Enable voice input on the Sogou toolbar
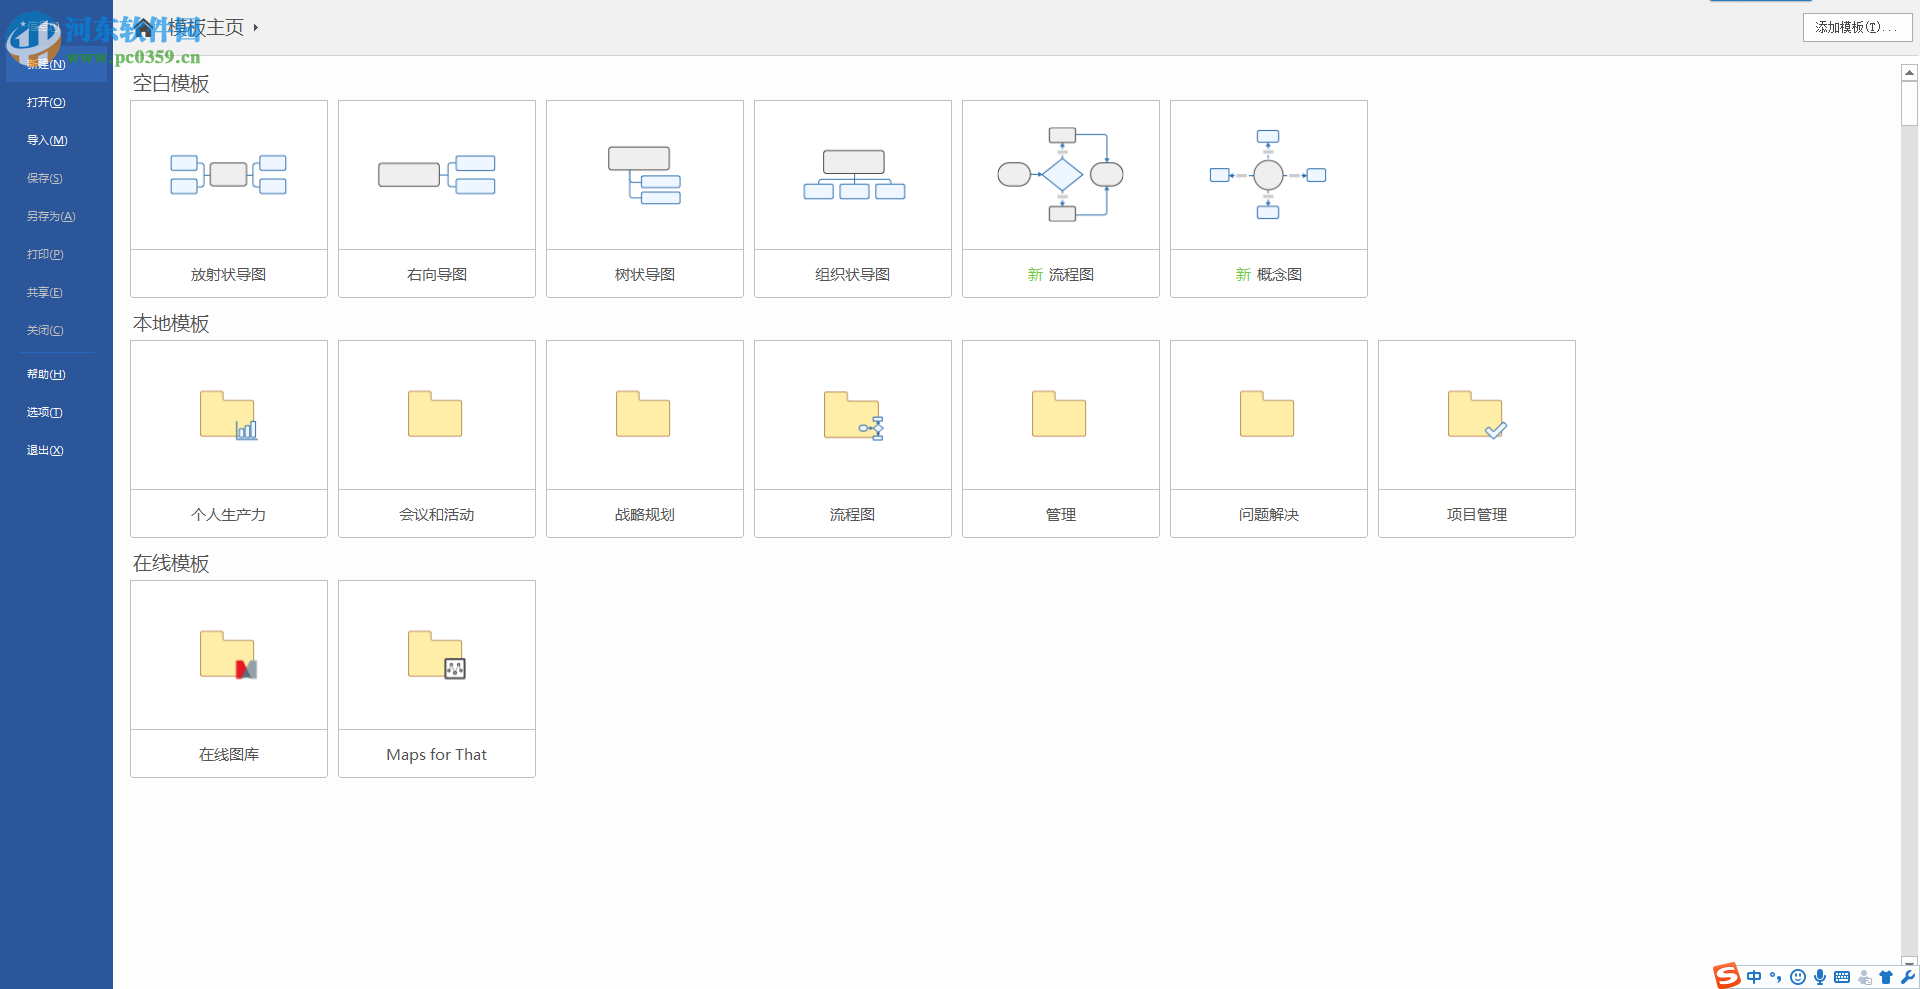The width and height of the screenshot is (1920, 989). 1820,977
